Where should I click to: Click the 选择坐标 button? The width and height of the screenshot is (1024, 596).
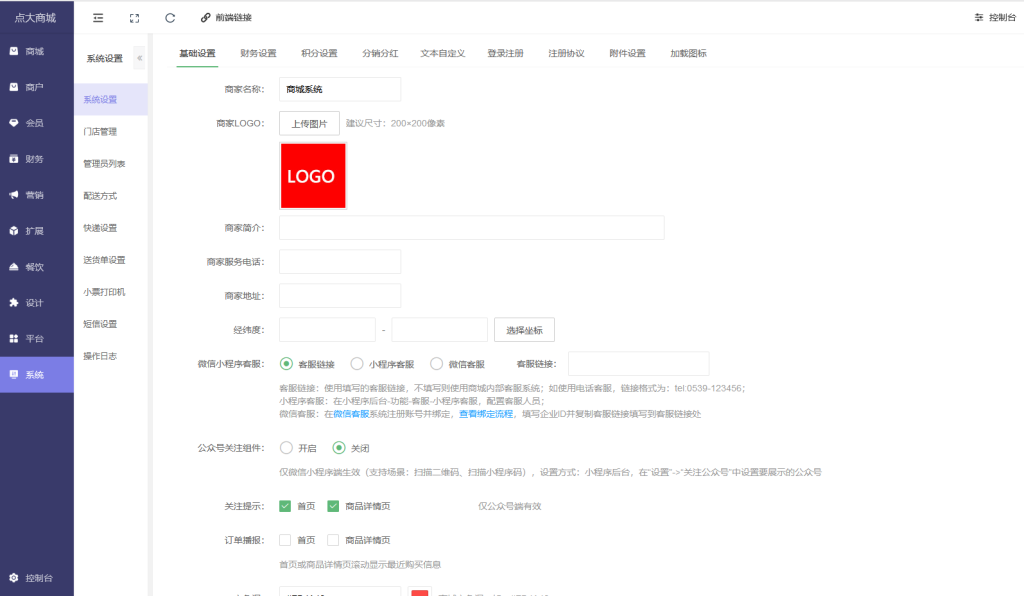[524, 330]
